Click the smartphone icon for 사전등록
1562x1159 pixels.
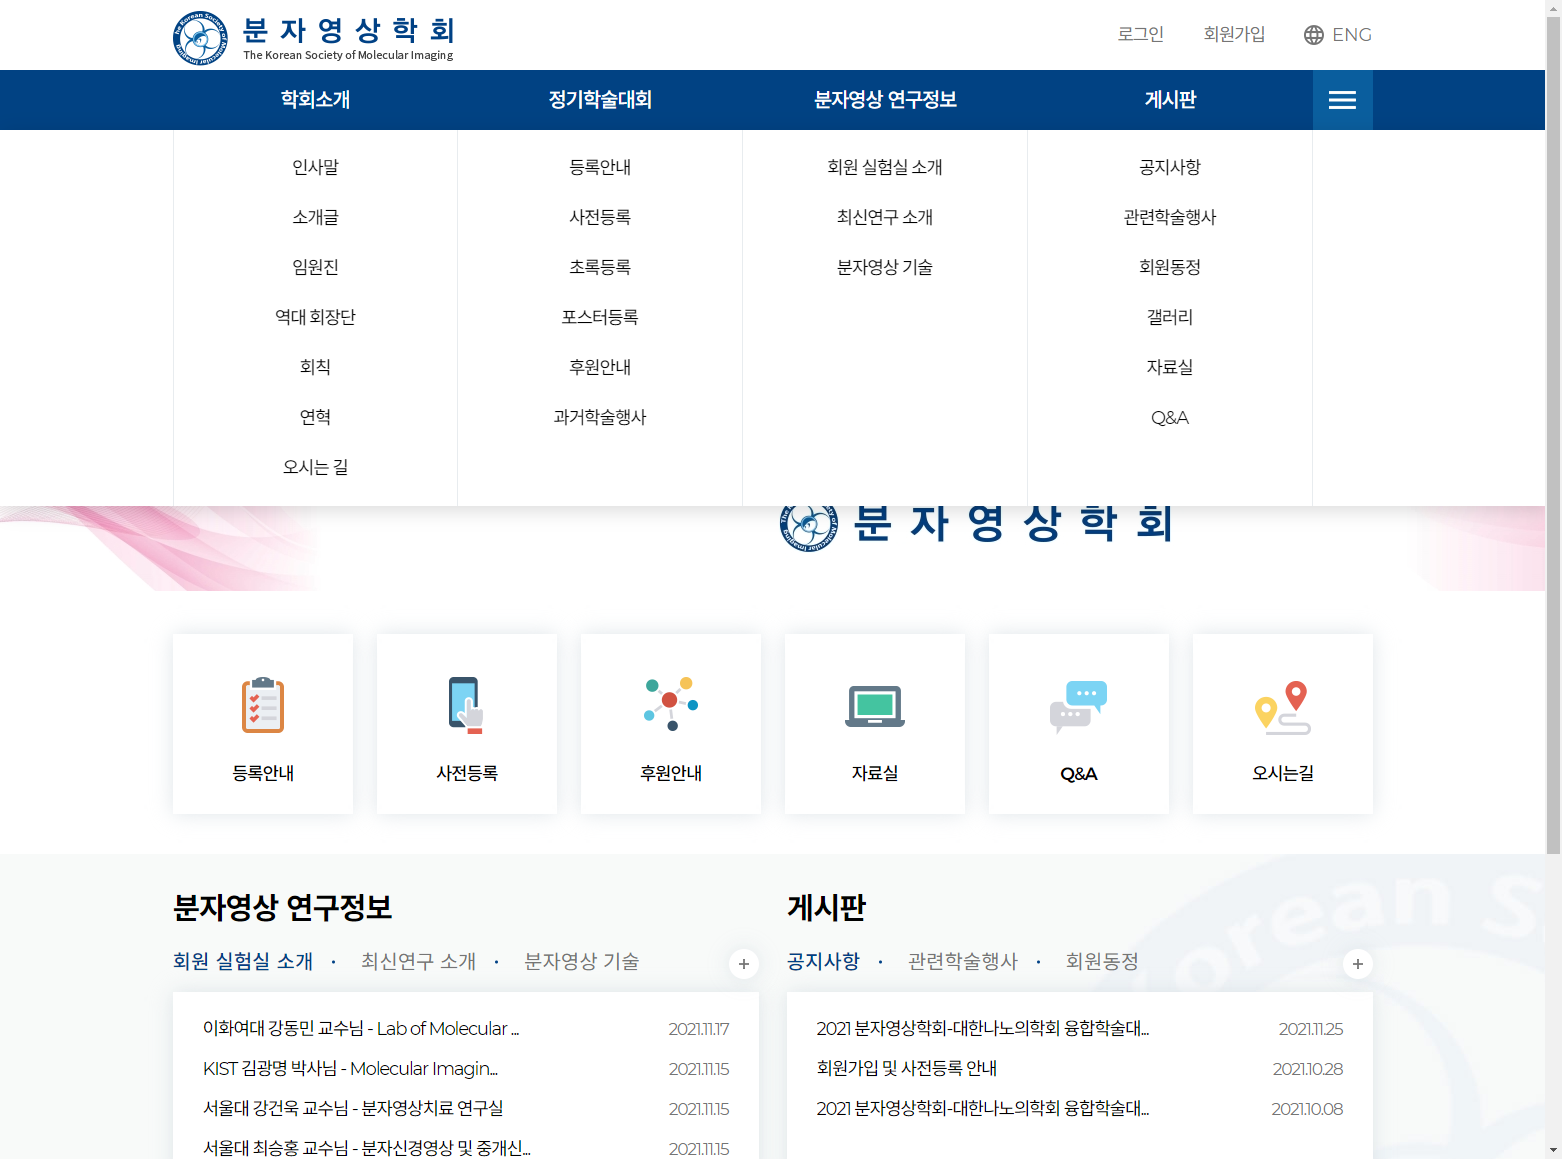pos(466,705)
